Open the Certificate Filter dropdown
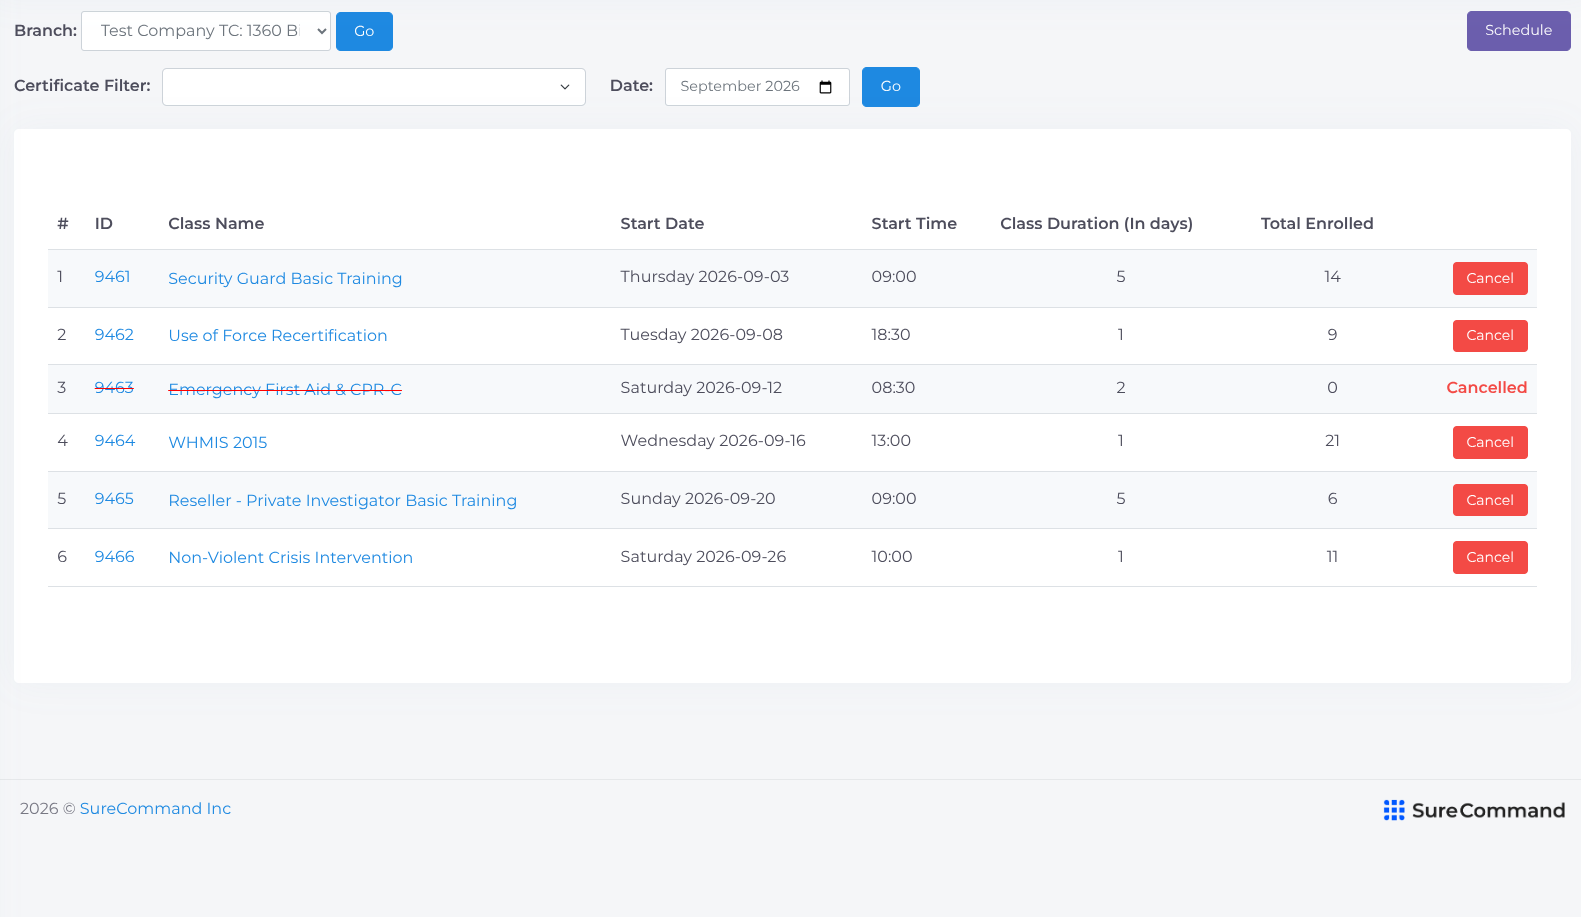Screen dimensions: 1581x917 click(374, 87)
